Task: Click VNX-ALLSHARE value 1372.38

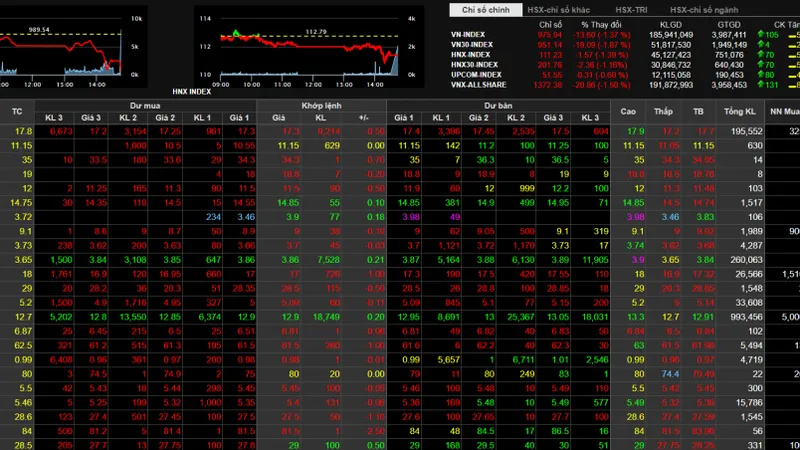Action: (547, 85)
